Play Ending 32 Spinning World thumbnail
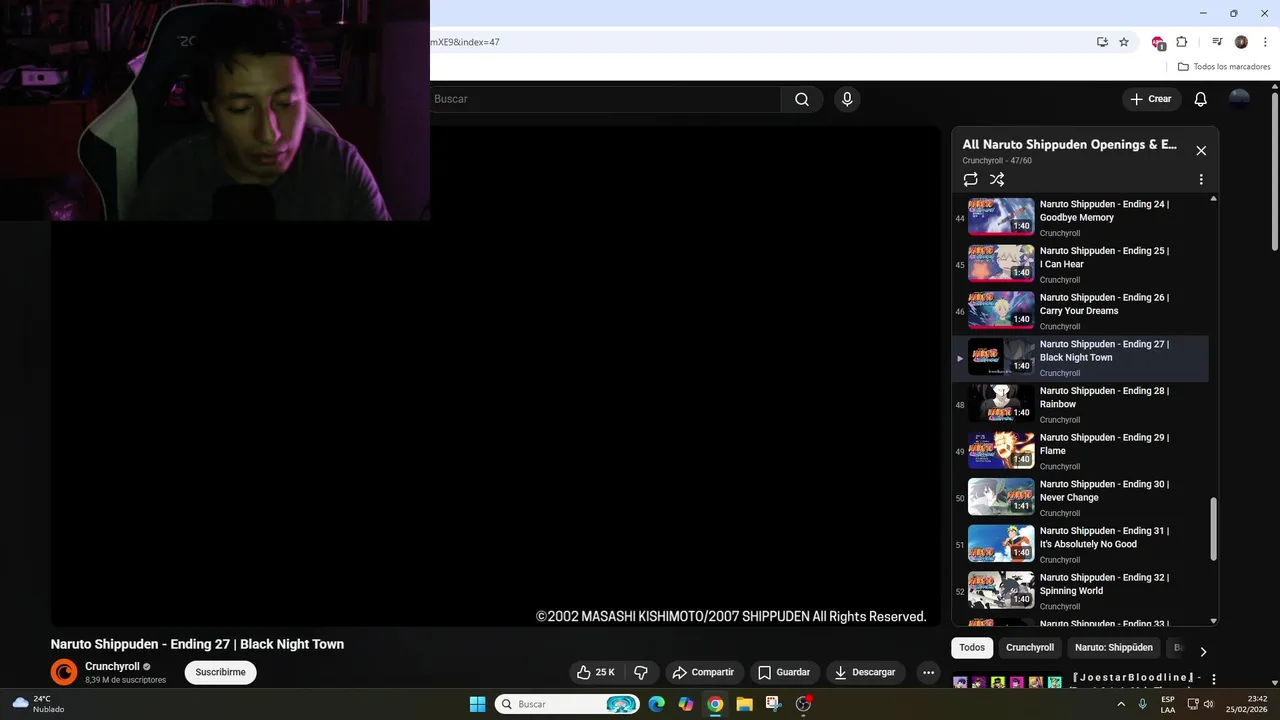 pos(1001,590)
